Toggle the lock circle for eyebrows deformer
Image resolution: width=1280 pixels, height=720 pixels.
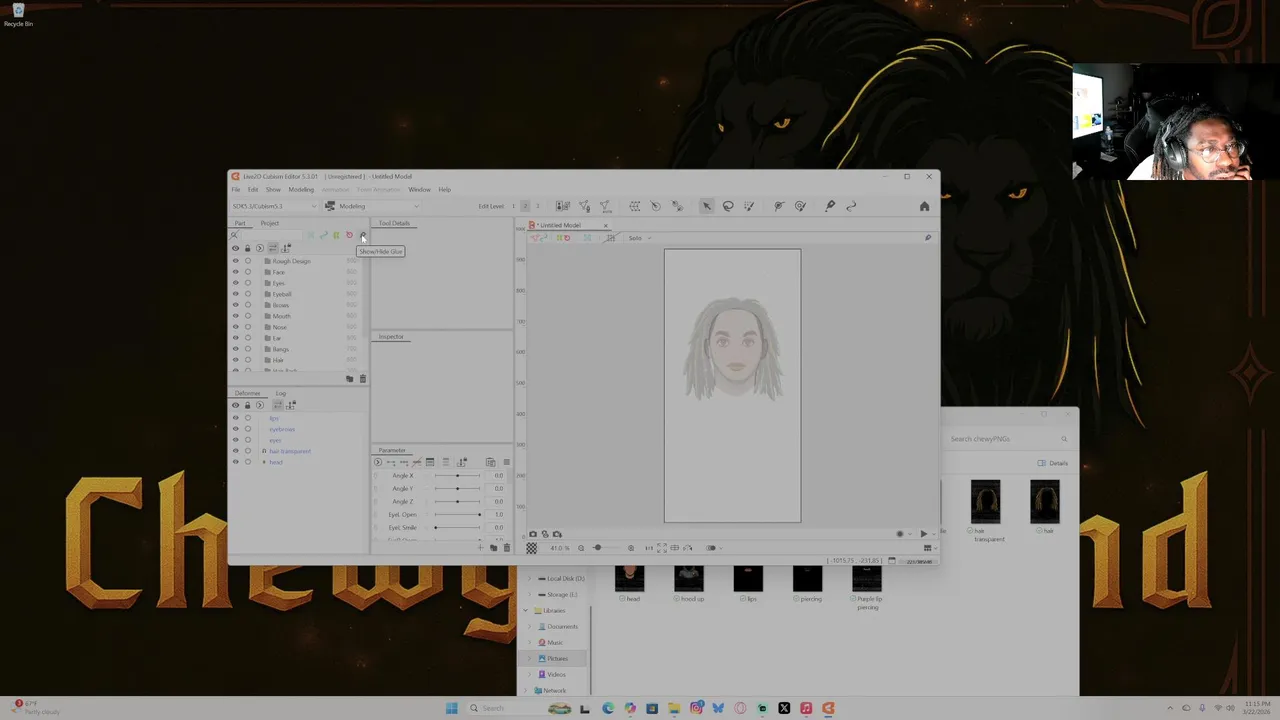pyautogui.click(x=248, y=429)
